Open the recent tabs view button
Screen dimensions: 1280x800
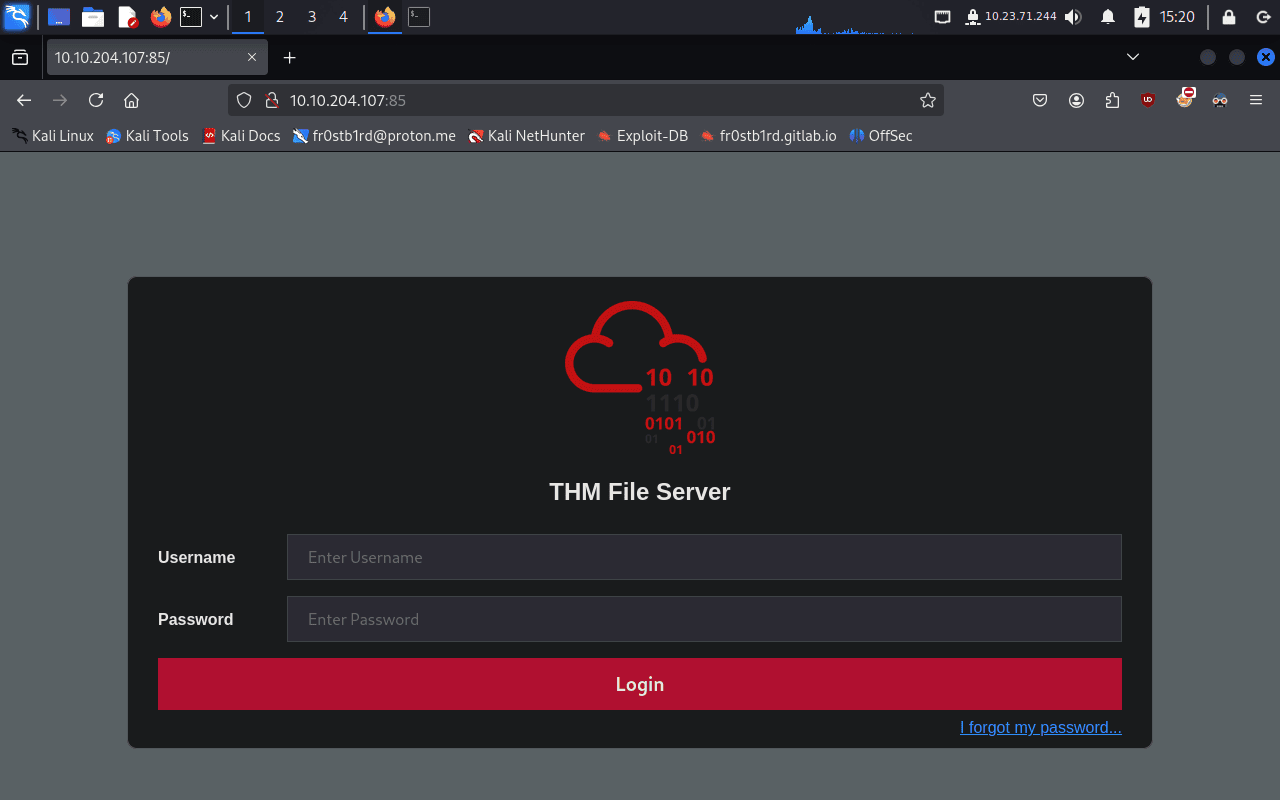[20, 58]
